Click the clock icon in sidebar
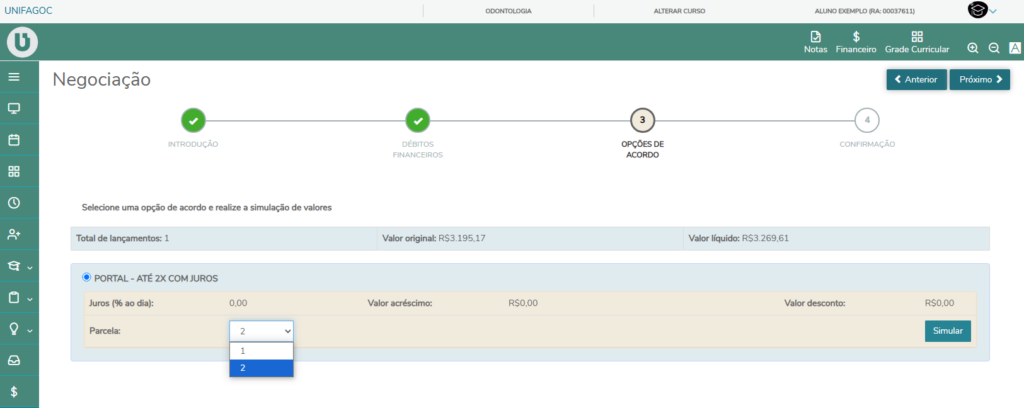Screen dimensions: 1024x408 point(14,203)
